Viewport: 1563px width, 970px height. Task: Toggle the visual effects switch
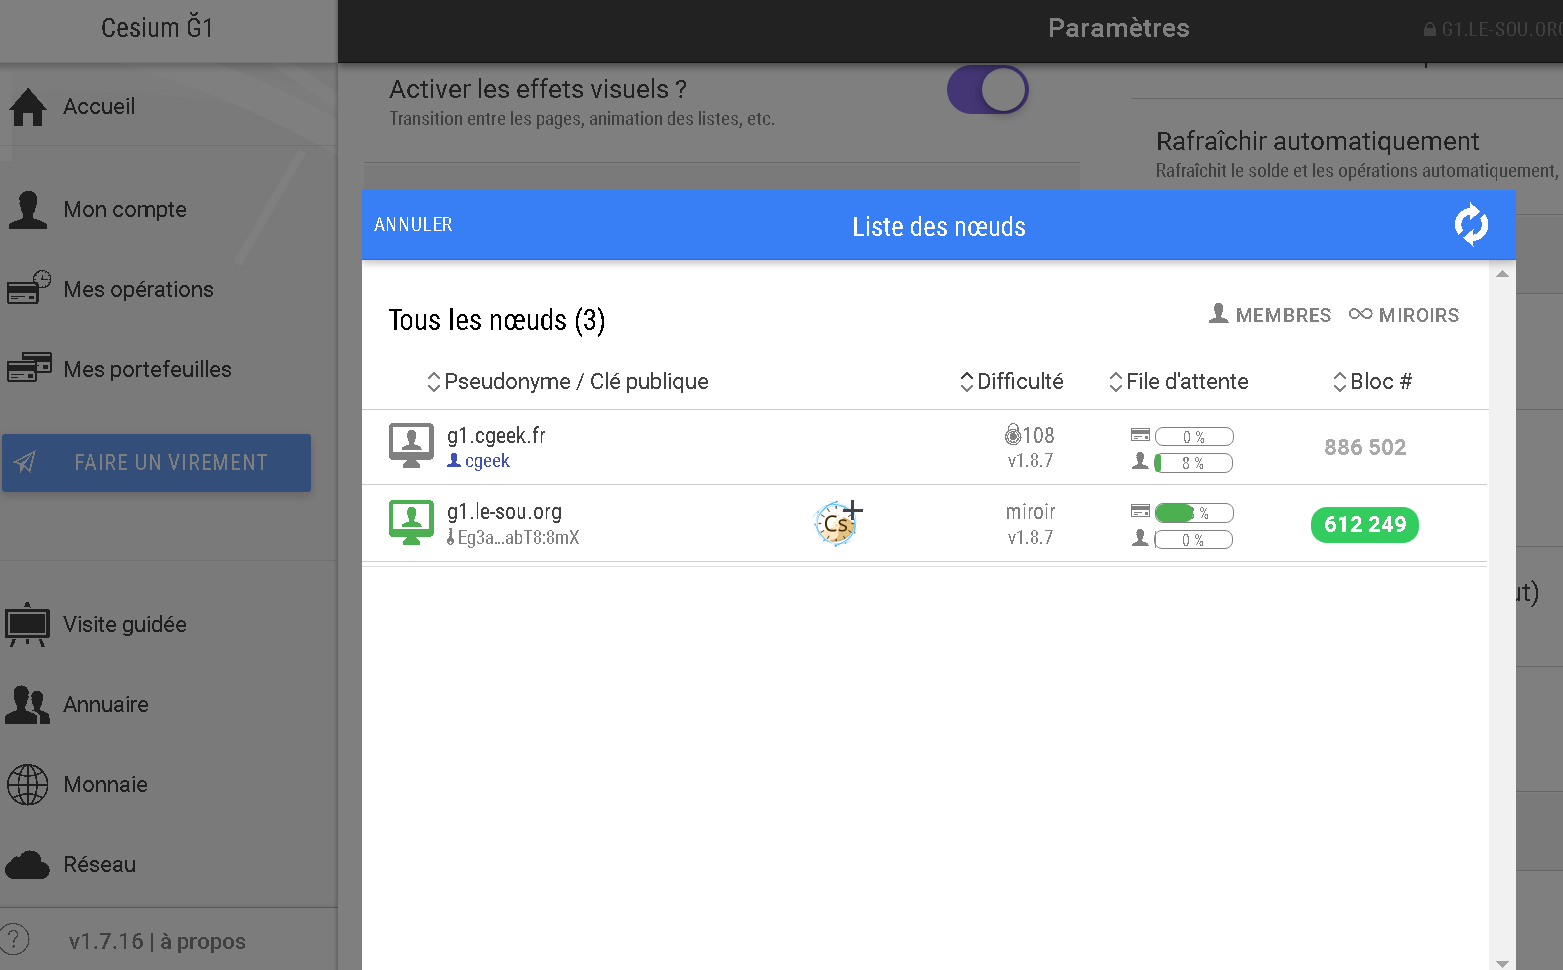click(x=987, y=90)
